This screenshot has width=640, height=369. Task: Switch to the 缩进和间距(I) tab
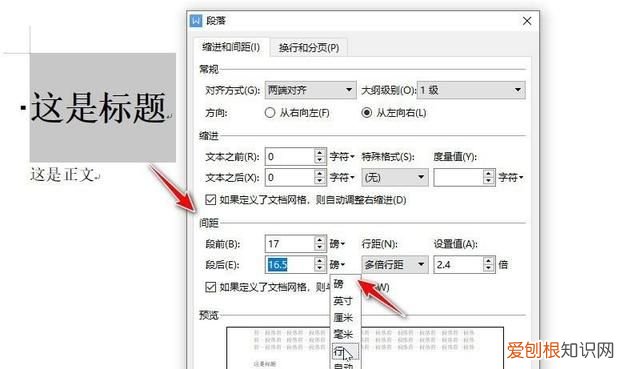pyautogui.click(x=231, y=47)
